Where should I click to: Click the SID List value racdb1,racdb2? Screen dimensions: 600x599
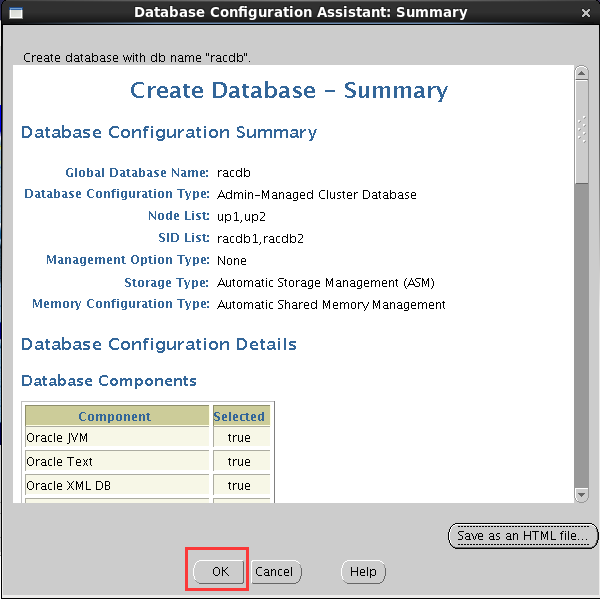(x=260, y=239)
